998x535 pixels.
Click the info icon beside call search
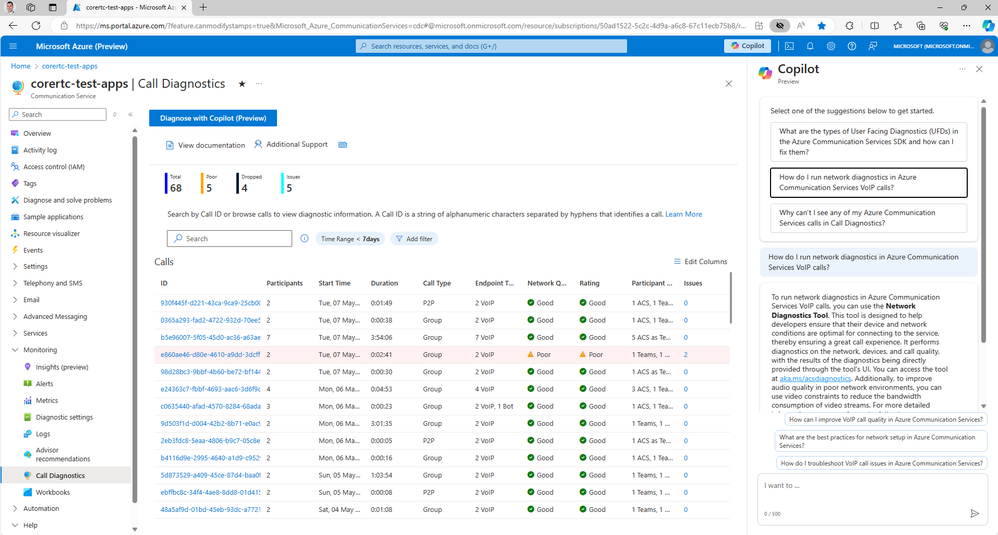304,239
